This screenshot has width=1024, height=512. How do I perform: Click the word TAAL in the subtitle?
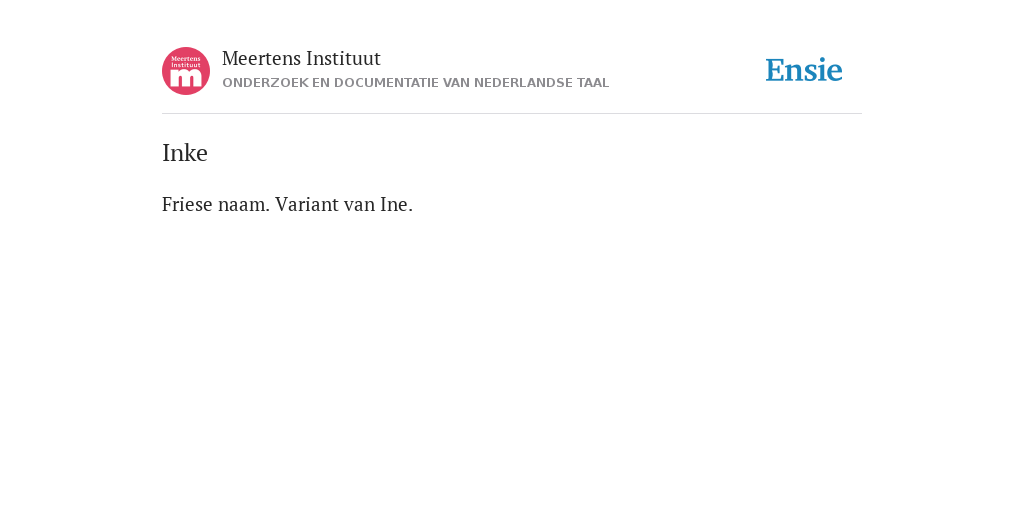(x=593, y=83)
